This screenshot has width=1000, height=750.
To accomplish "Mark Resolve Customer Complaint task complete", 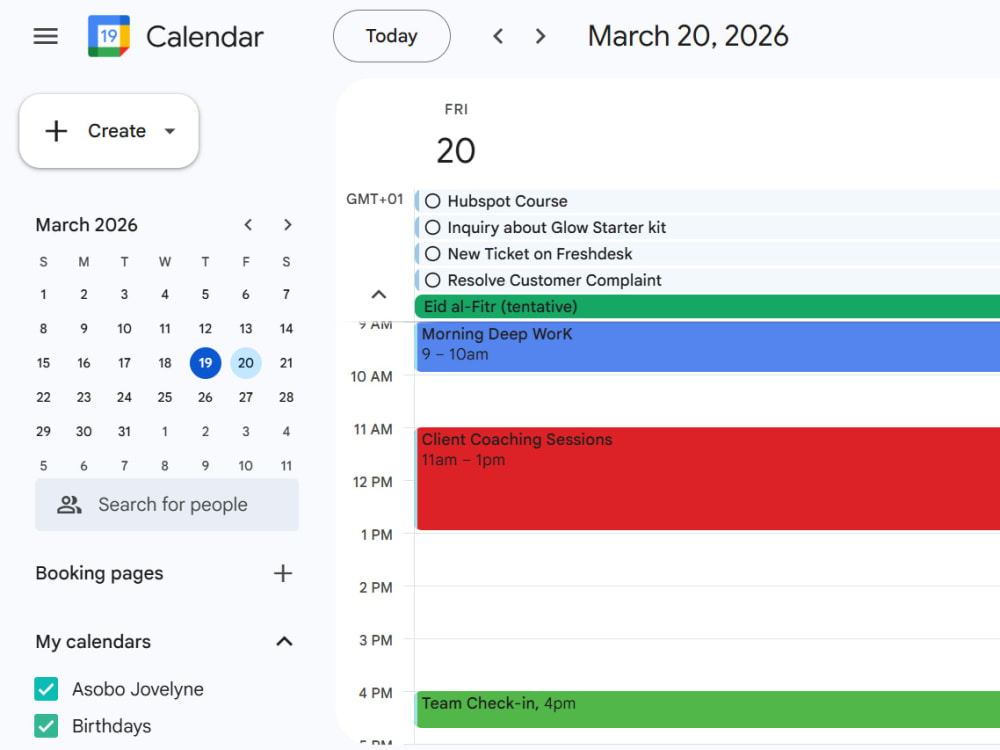I will pos(432,281).
